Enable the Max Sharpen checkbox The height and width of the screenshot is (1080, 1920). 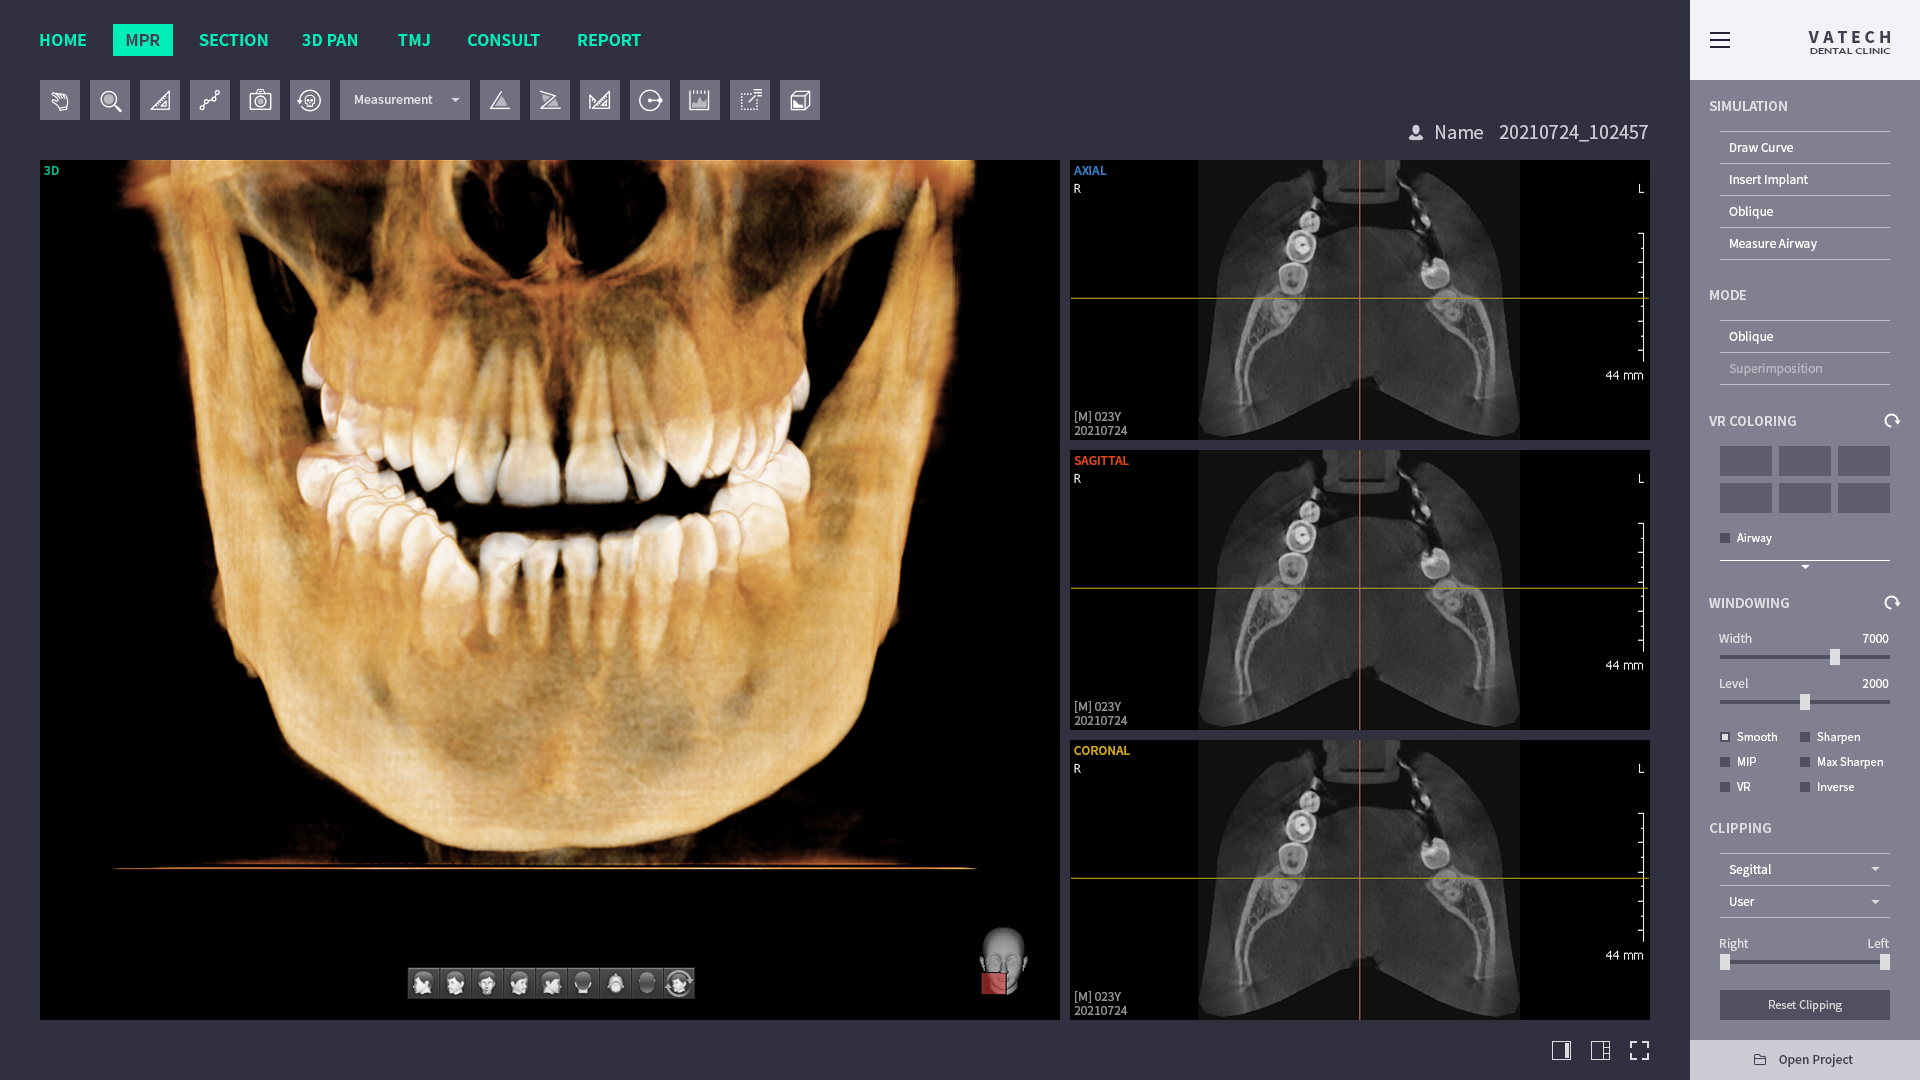pos(1805,762)
